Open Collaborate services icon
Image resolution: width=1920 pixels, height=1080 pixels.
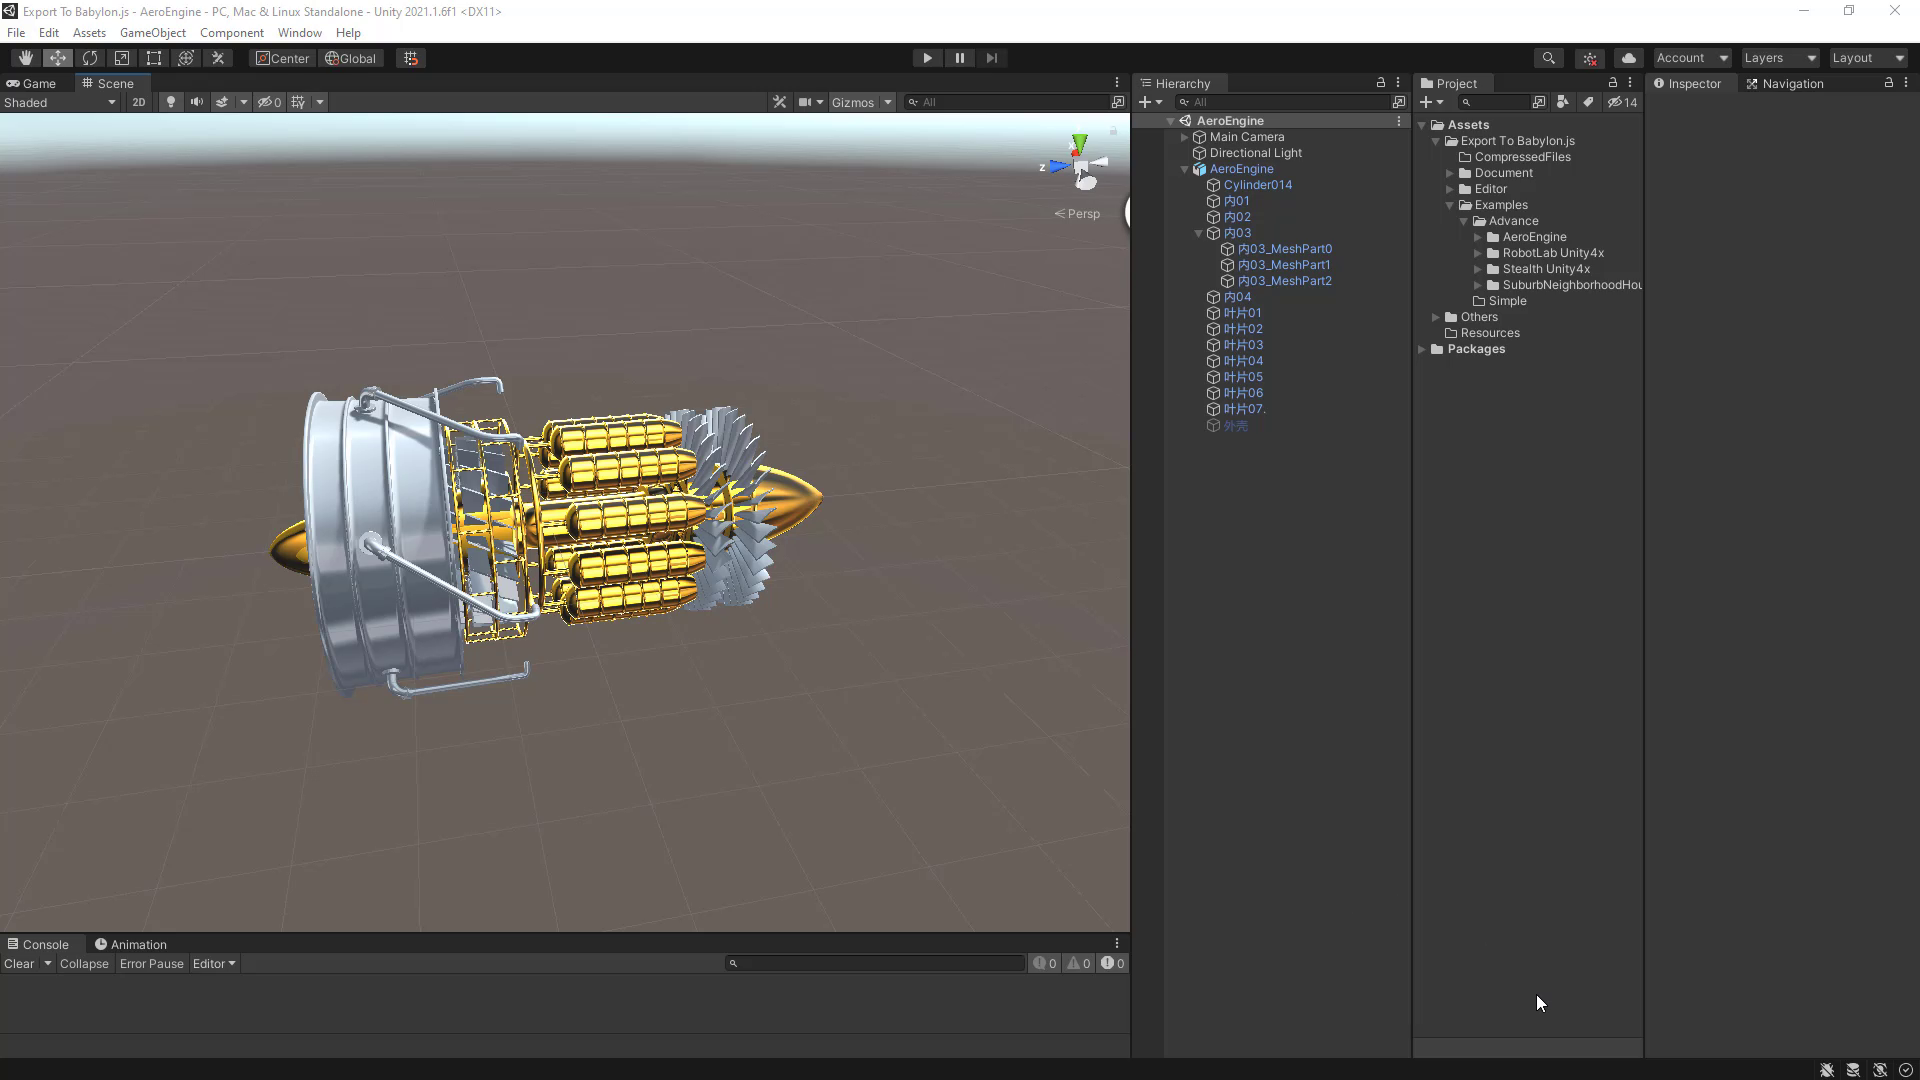1590,58
